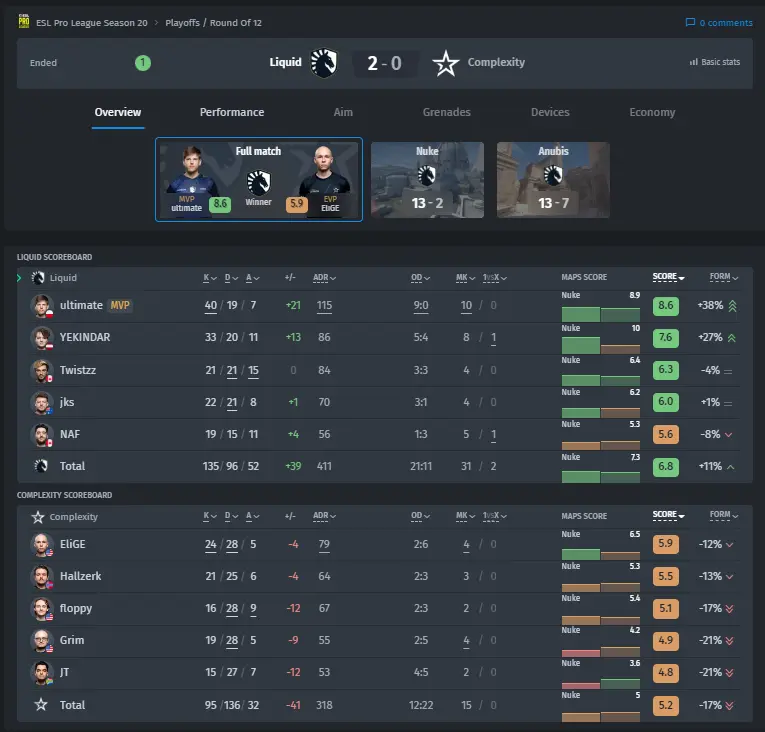Open Playoffs / Round Of 12 breadcrumb
This screenshot has height=732, width=765.
pyautogui.click(x=213, y=23)
